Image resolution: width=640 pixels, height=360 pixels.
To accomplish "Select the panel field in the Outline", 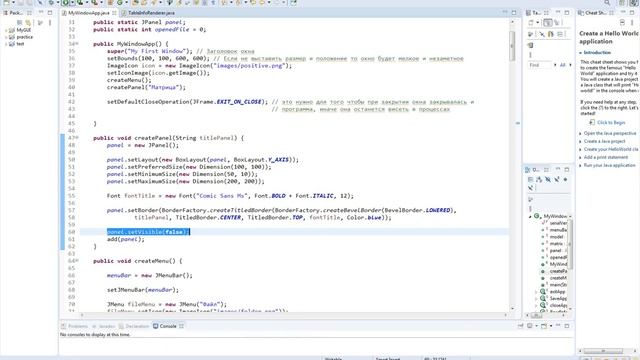I will point(556,251).
